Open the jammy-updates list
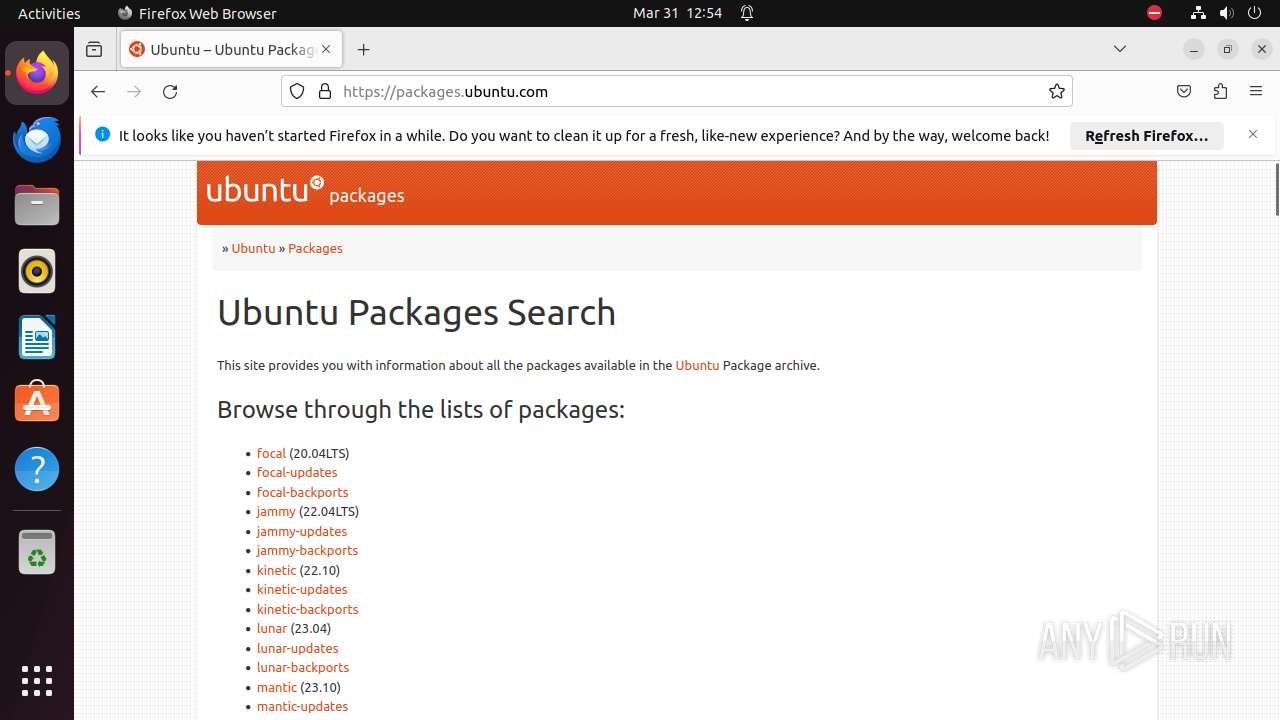 click(x=302, y=531)
